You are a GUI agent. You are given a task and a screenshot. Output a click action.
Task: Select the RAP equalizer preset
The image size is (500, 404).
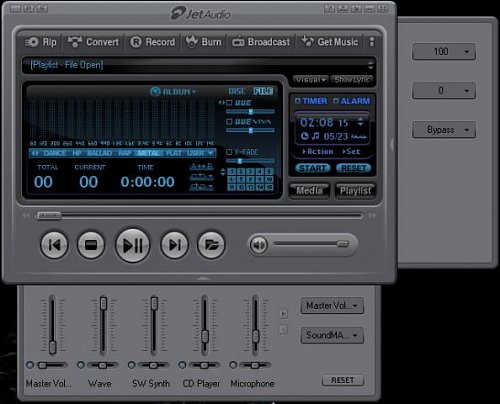[x=125, y=153]
